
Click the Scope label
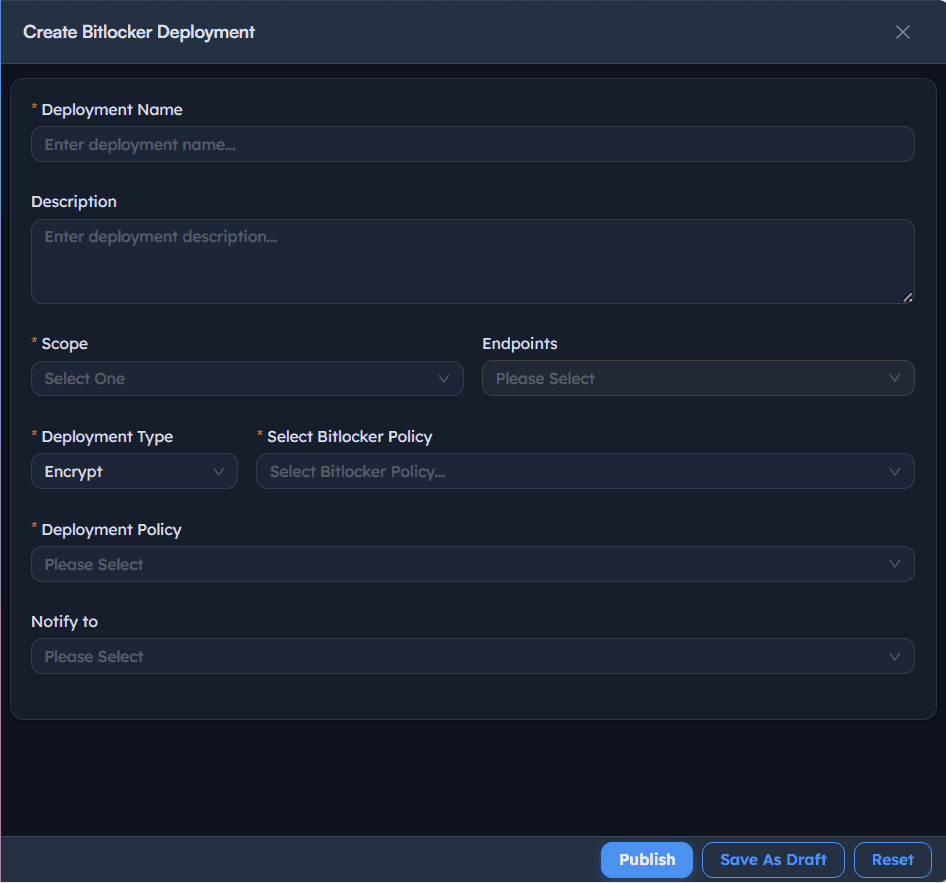tap(65, 344)
